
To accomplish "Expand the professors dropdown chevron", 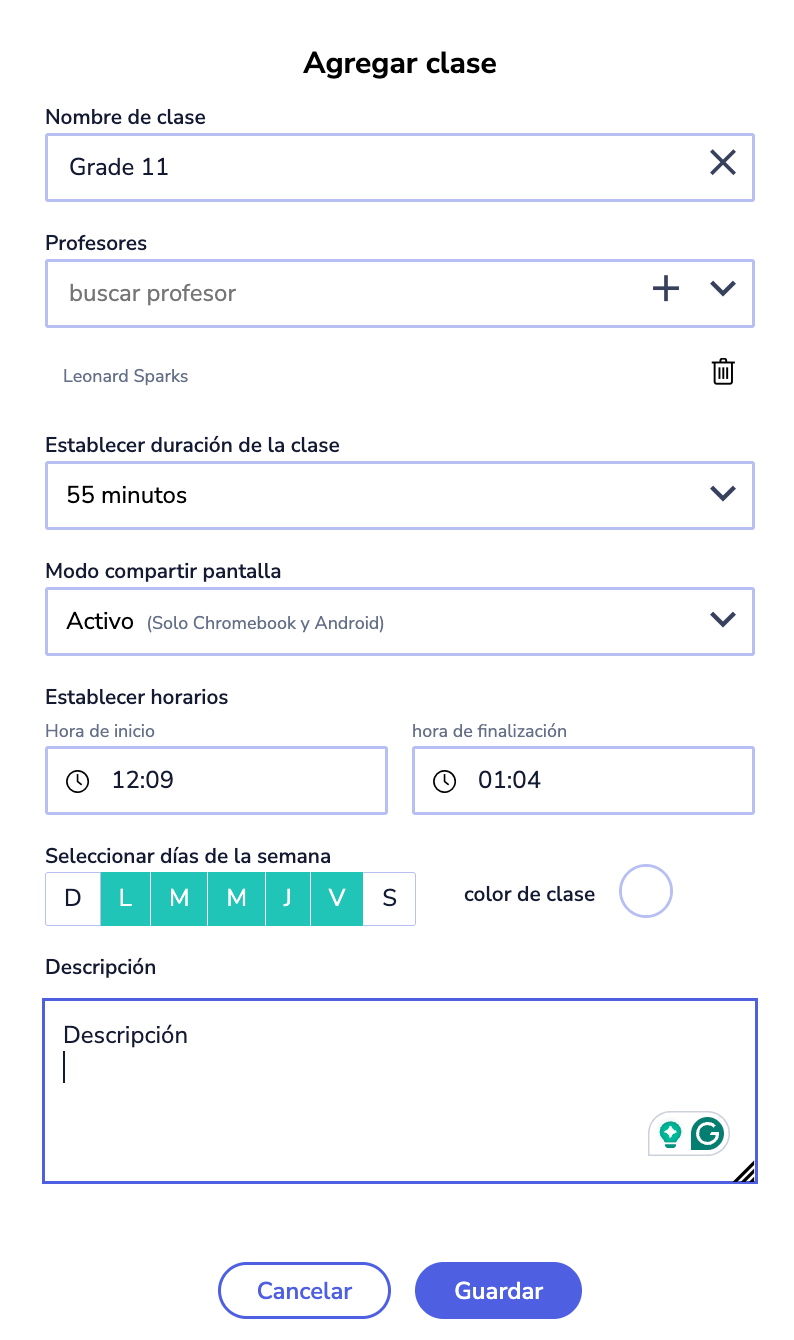I will pyautogui.click(x=722, y=289).
